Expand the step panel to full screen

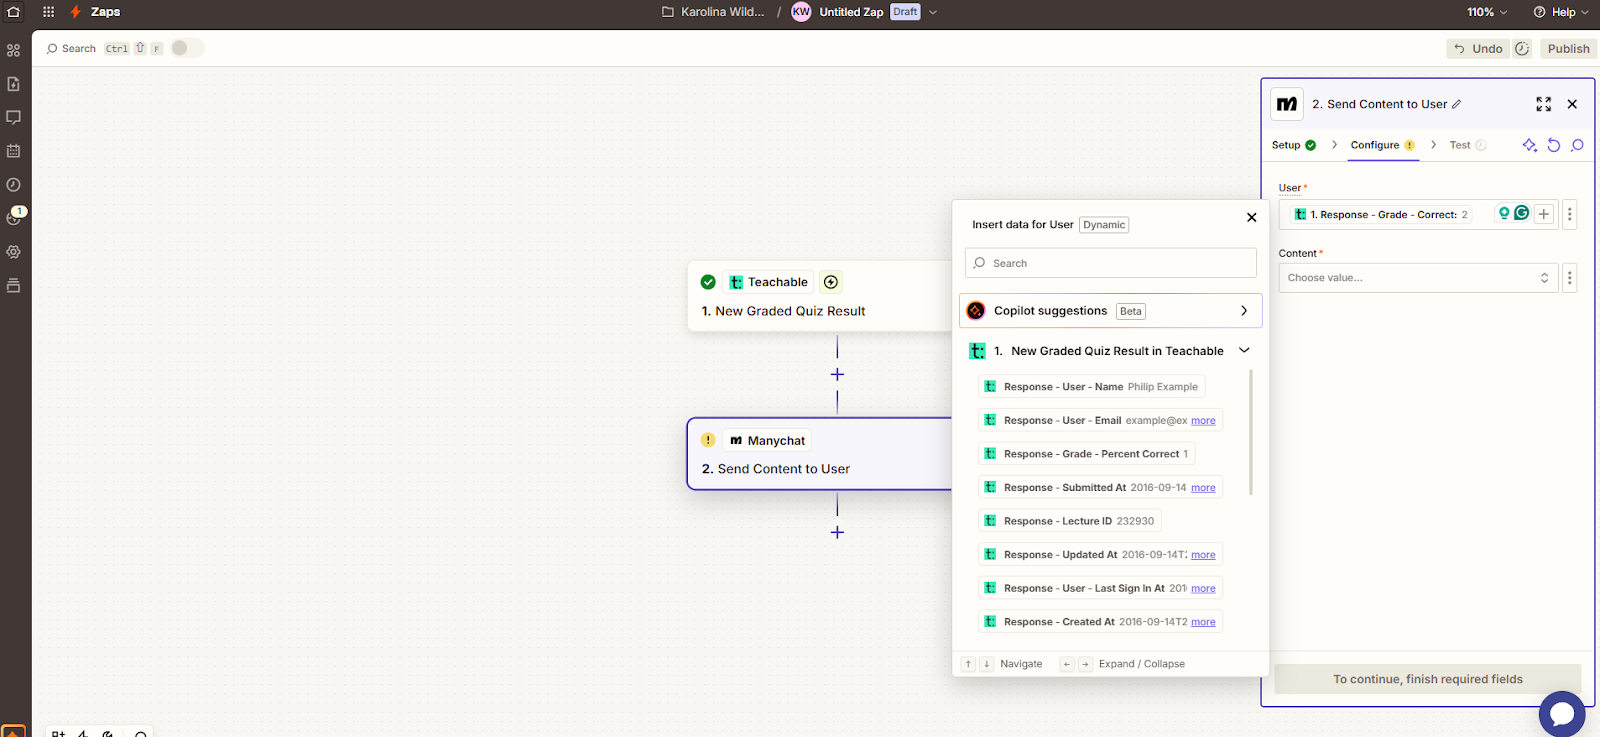tap(1544, 104)
